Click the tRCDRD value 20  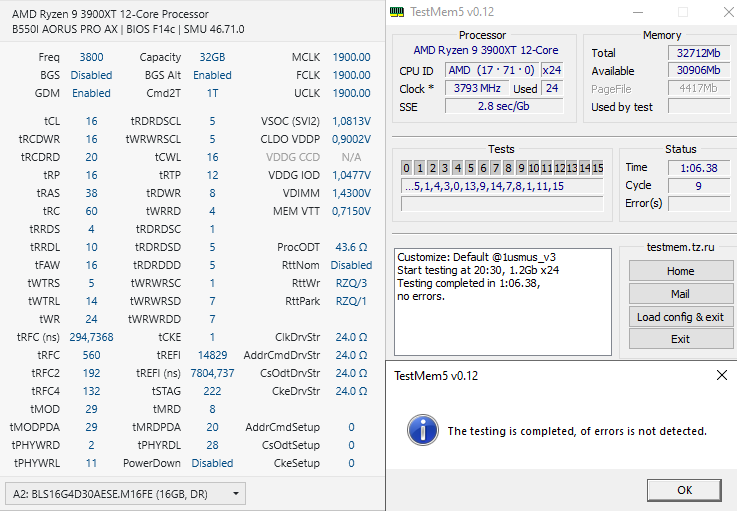click(x=91, y=157)
